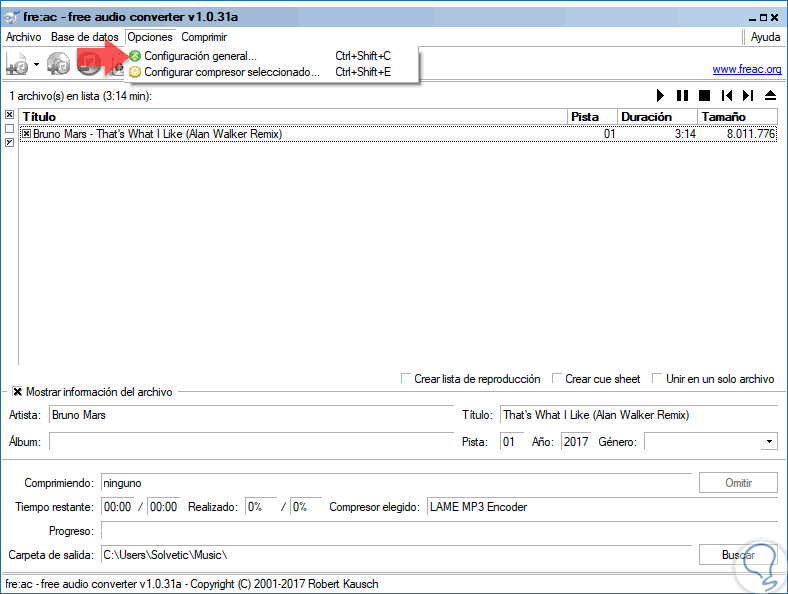
Task: Sort list by Tamaño column header
Action: coord(737,117)
